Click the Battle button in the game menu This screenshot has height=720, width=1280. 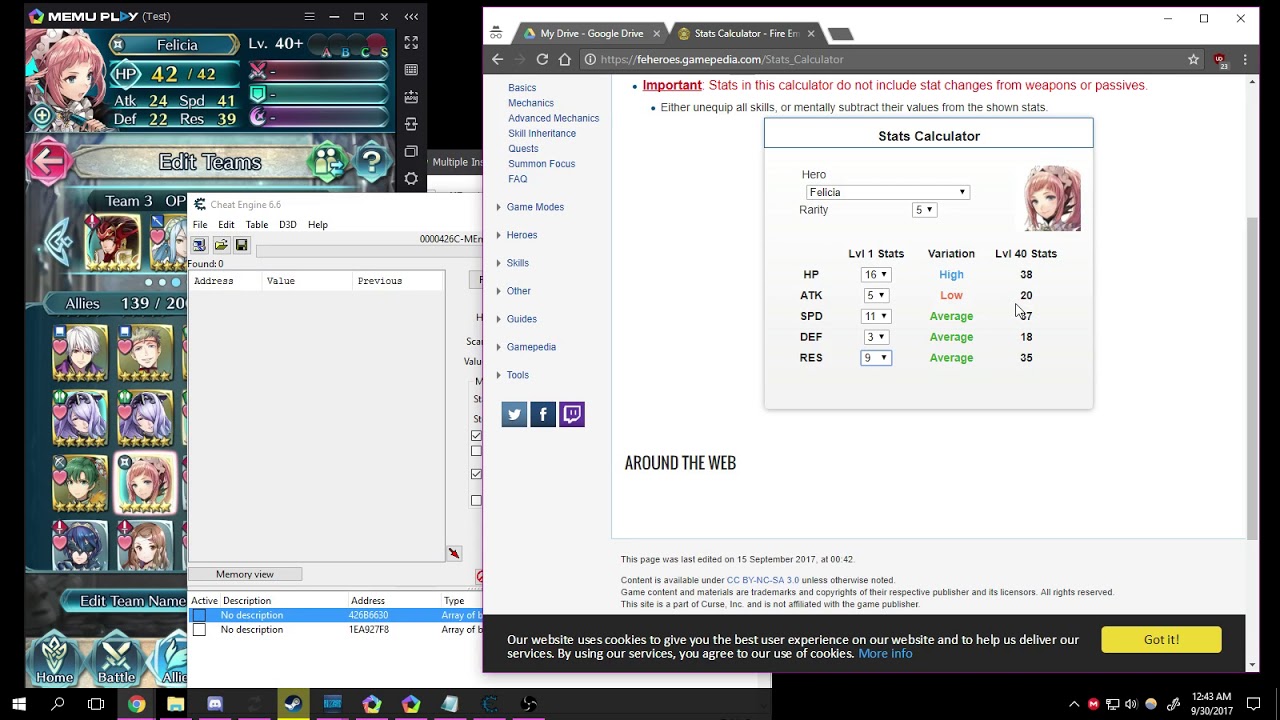pyautogui.click(x=116, y=663)
